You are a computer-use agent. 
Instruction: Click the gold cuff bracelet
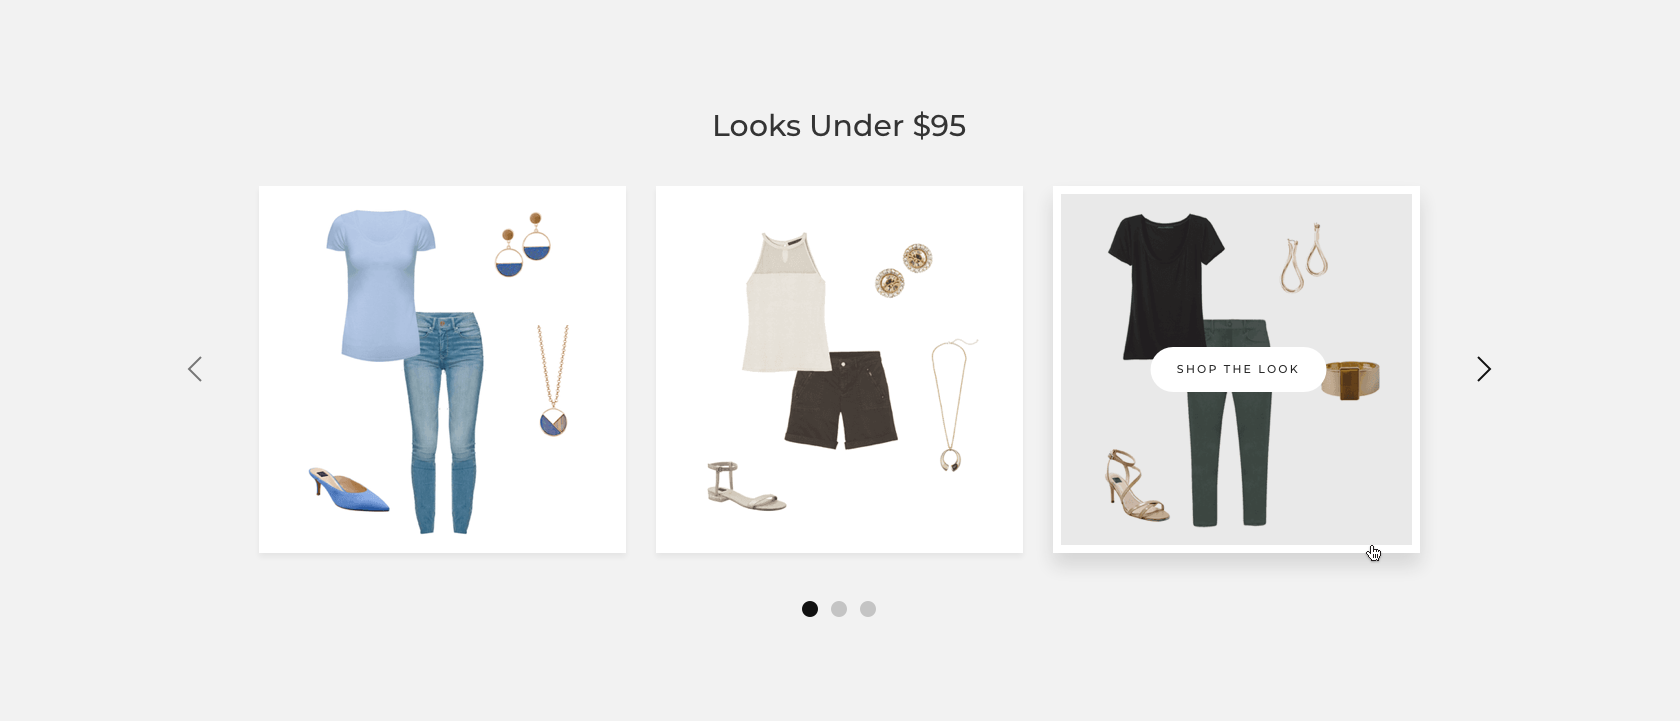[1351, 380]
